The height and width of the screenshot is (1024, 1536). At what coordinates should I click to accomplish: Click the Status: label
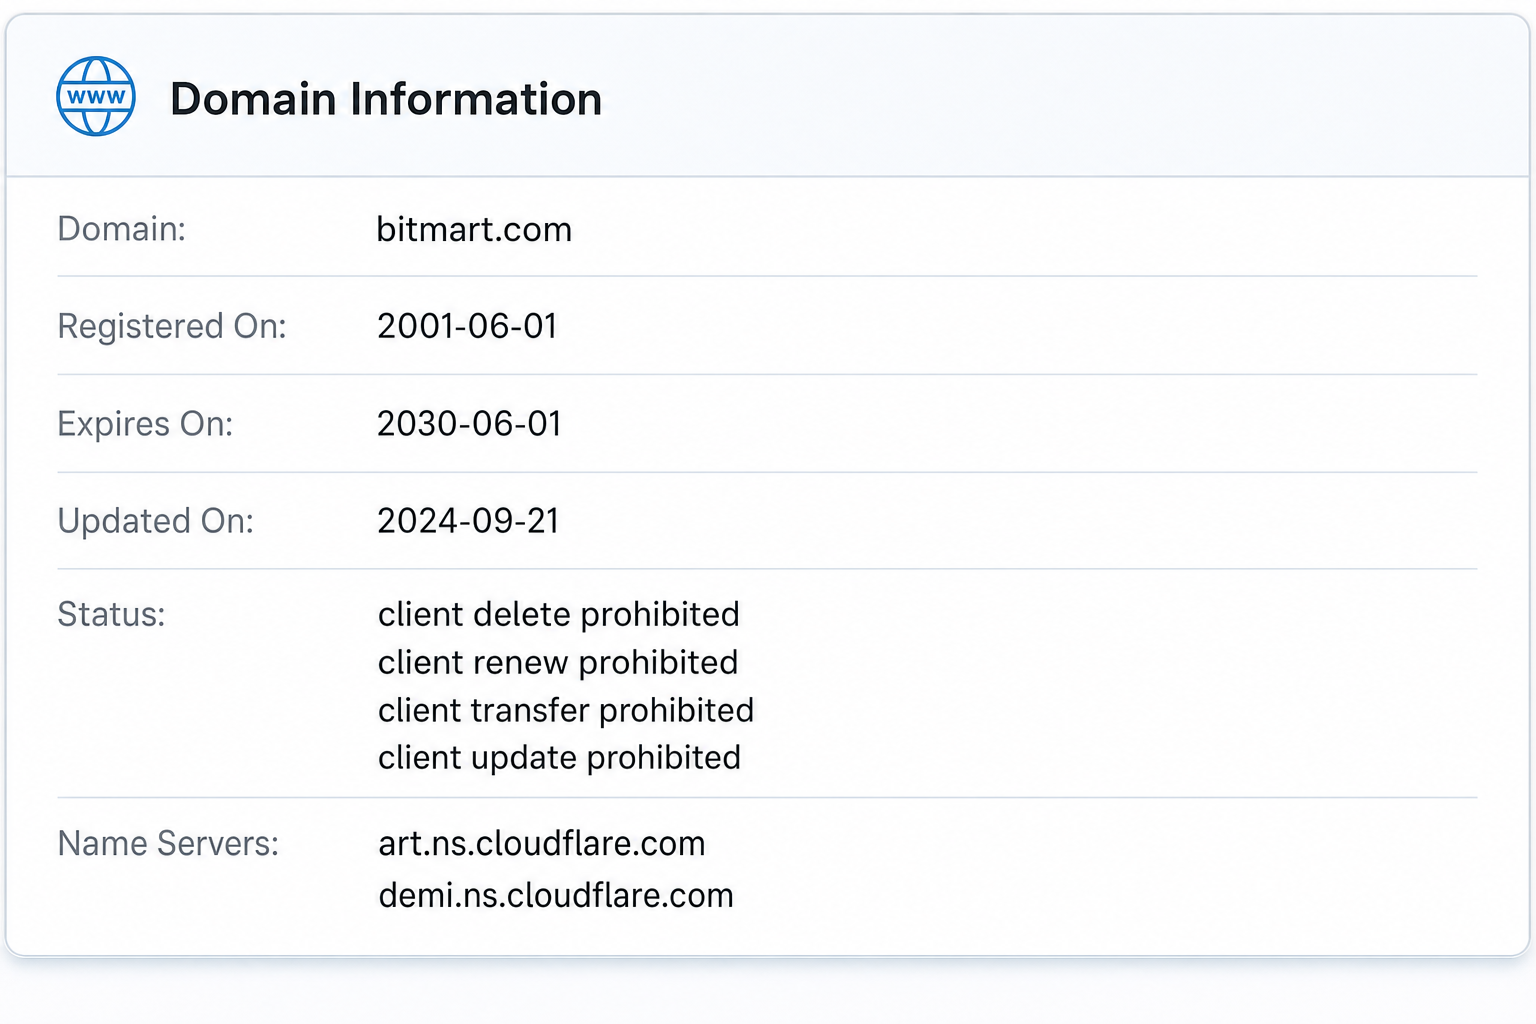111,614
